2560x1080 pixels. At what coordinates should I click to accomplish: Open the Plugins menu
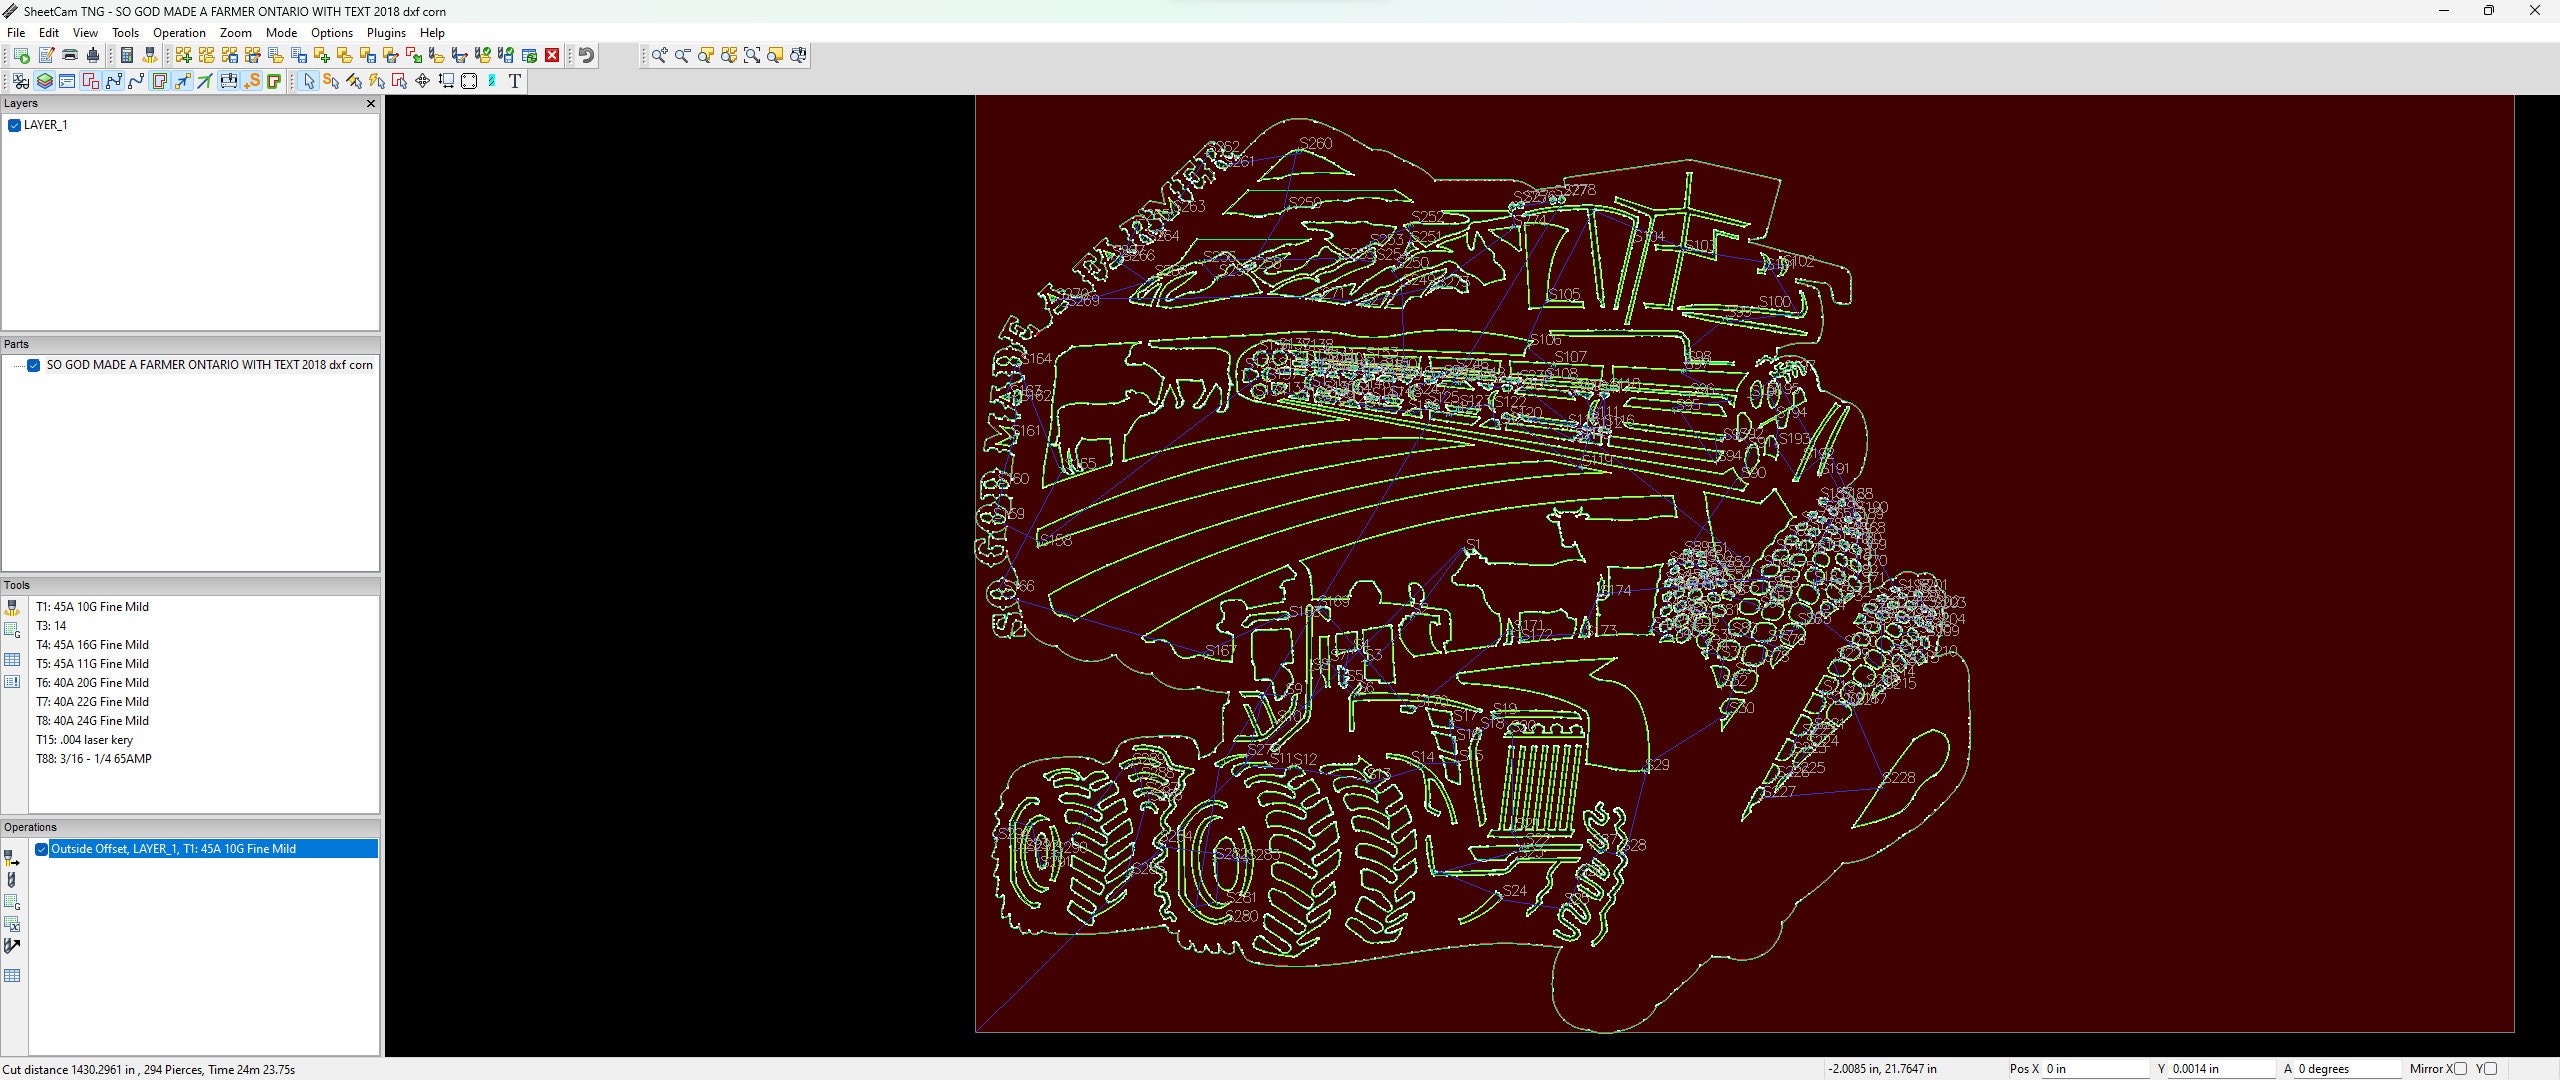coord(386,33)
